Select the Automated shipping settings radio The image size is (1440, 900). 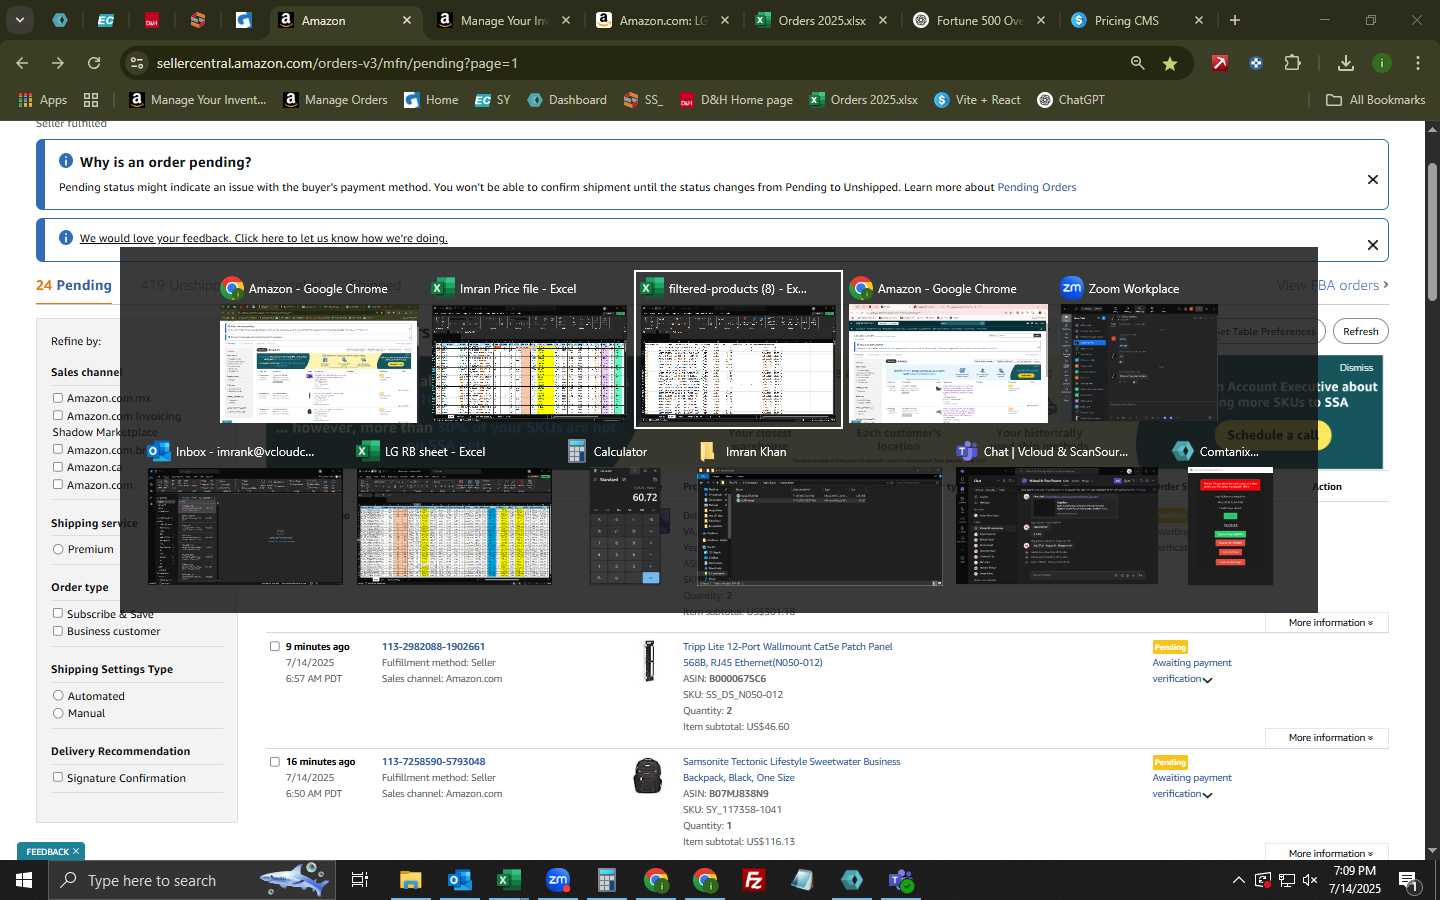point(58,695)
